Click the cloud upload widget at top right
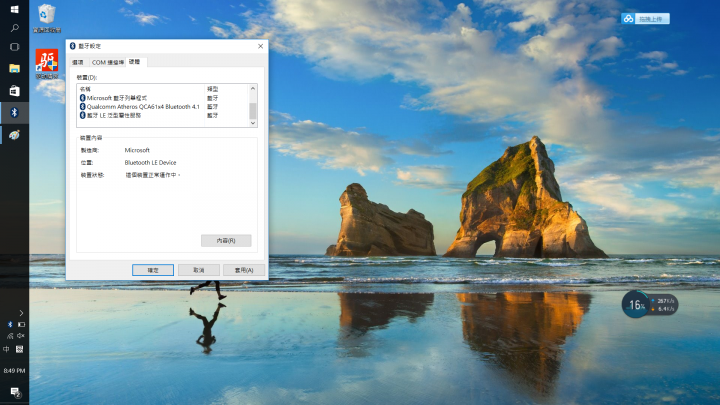This screenshot has height=405, width=720. click(645, 18)
